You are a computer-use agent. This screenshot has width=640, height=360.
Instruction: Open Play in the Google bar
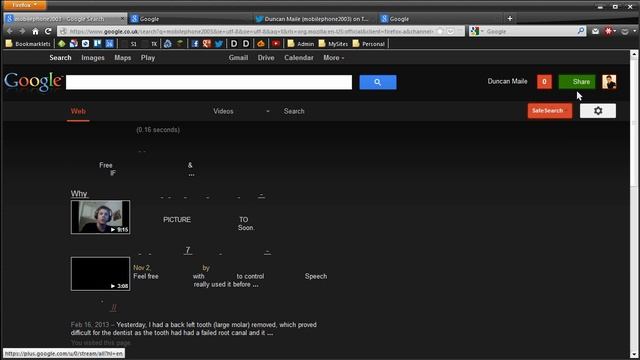click(x=148, y=58)
